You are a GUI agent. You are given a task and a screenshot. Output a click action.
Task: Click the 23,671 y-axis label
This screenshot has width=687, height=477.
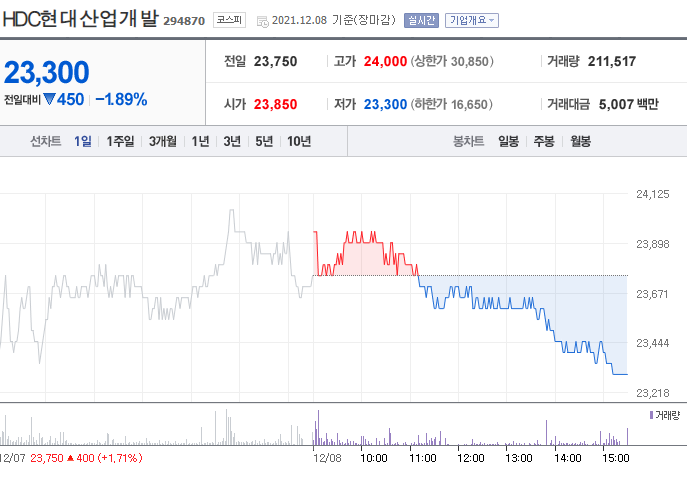tap(652, 294)
